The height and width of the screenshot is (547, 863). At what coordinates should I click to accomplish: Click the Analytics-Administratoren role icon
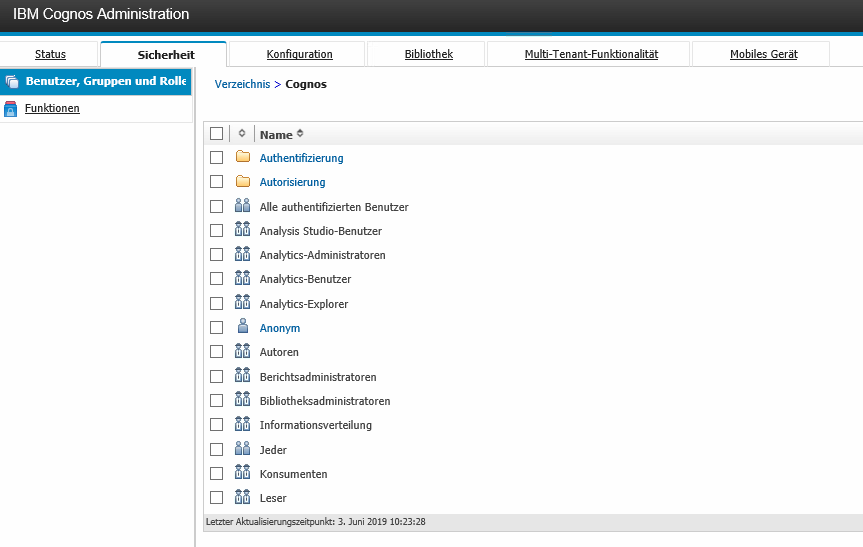point(242,255)
